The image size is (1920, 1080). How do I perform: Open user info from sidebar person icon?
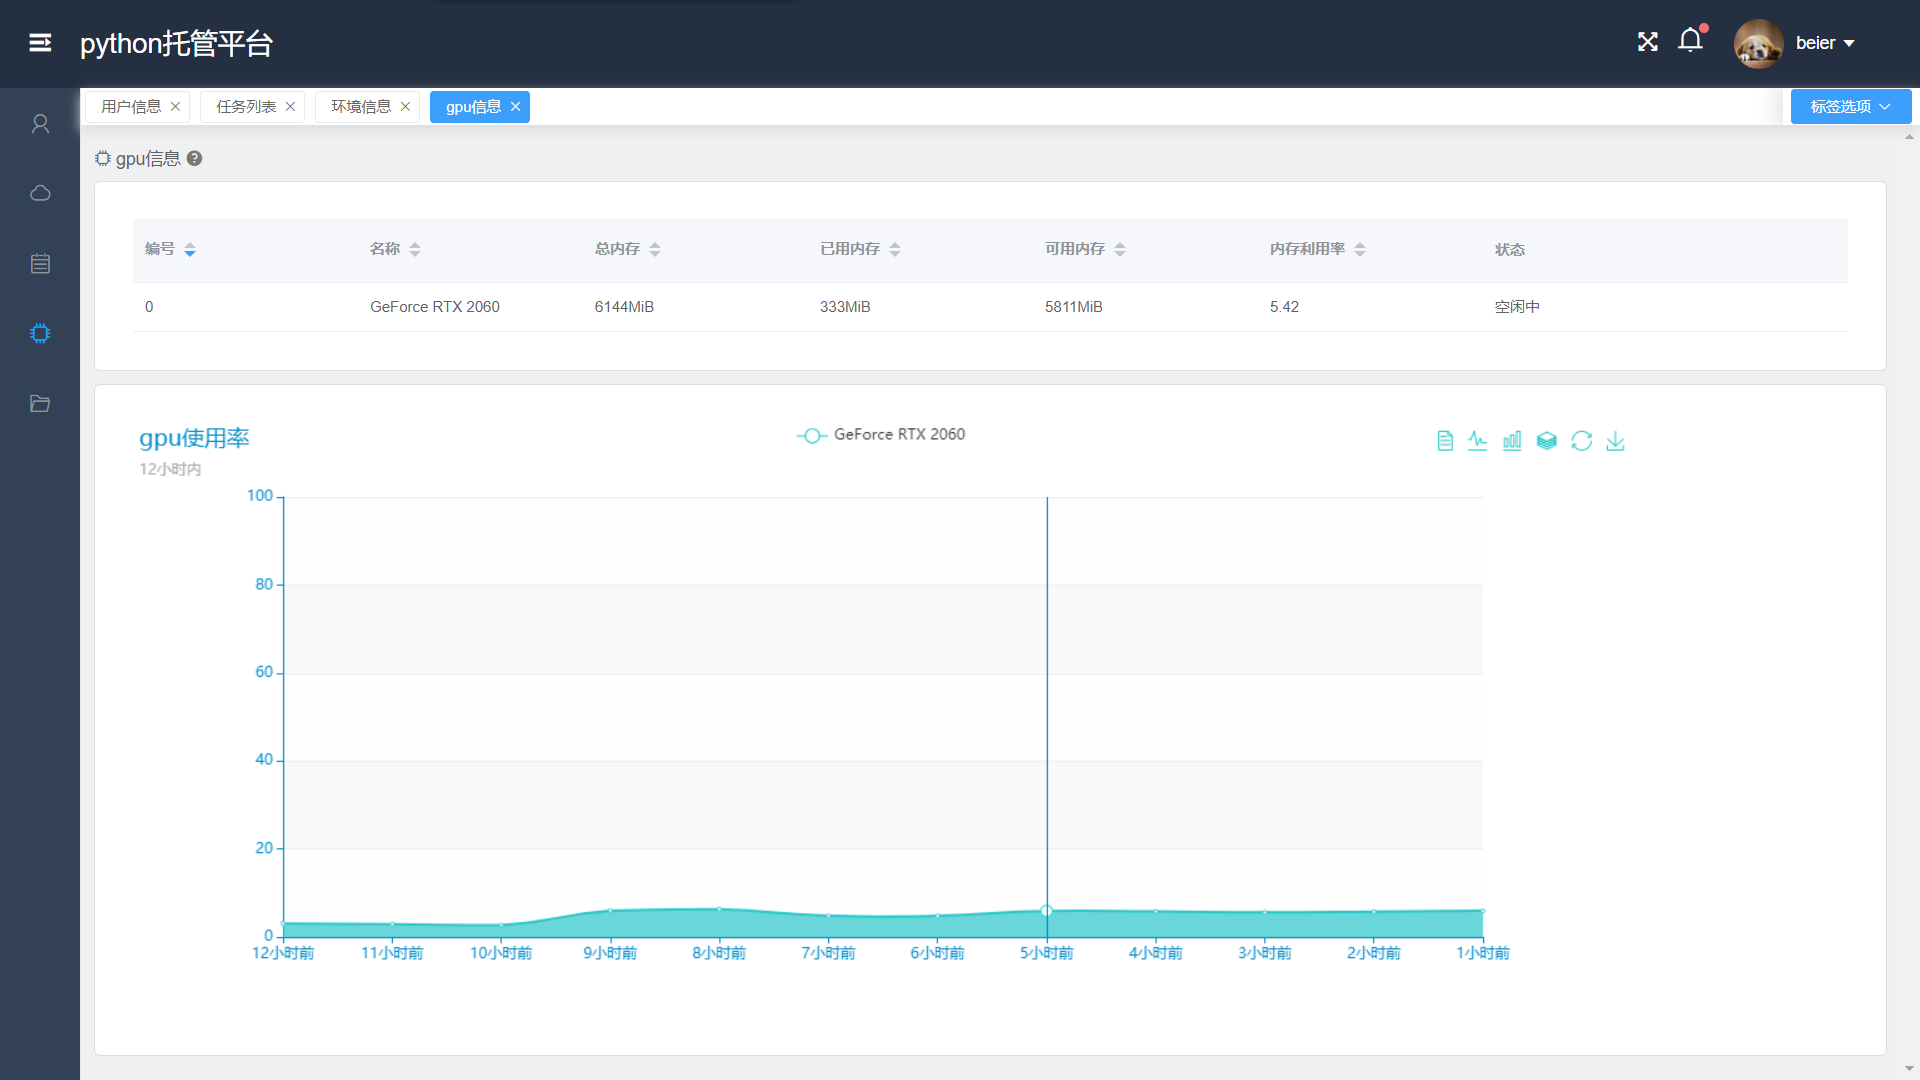click(x=40, y=124)
